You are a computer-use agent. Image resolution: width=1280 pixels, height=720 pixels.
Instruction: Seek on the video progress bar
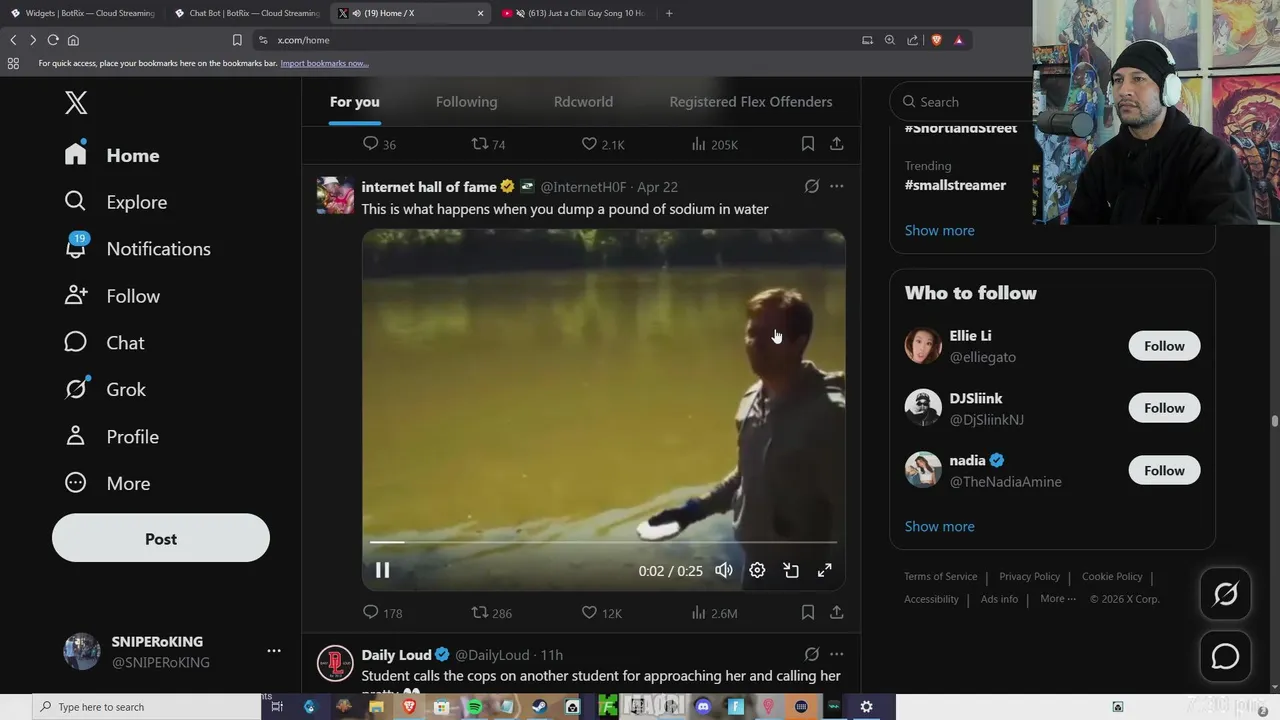603,542
